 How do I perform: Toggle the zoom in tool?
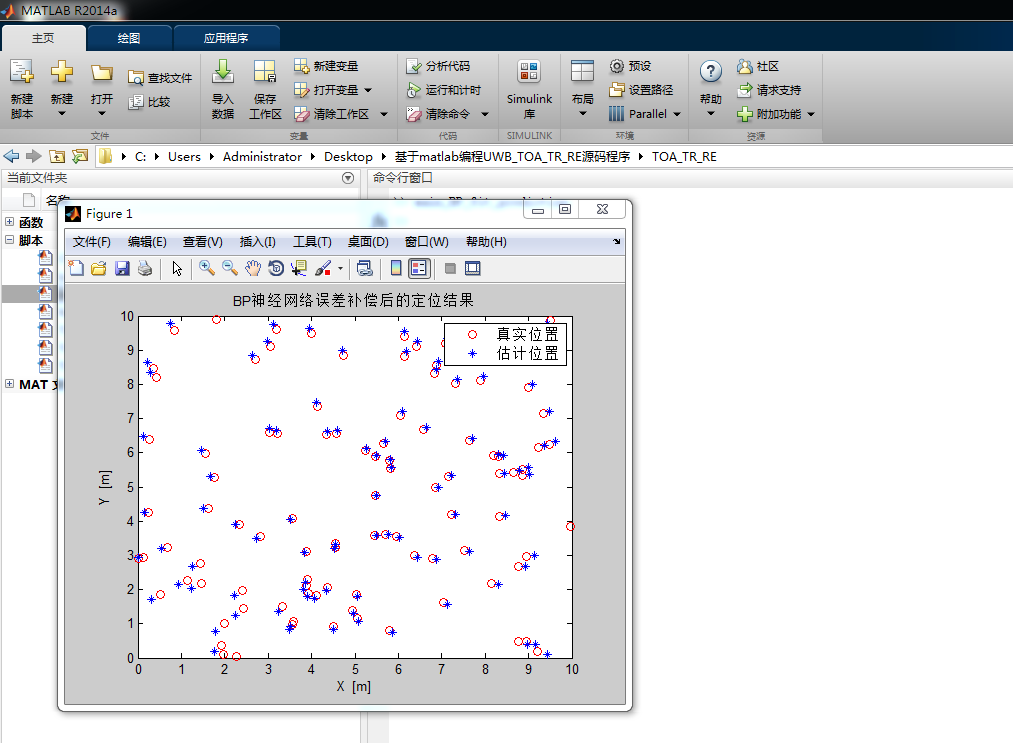pyautogui.click(x=207, y=268)
